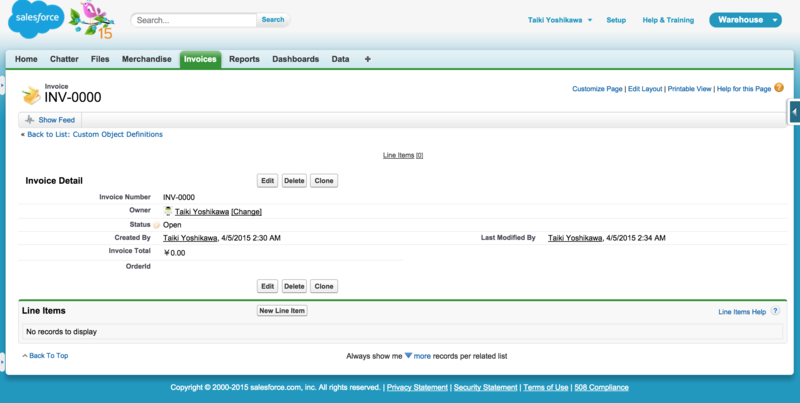Click the Show Feed pulse icon
The height and width of the screenshot is (403, 800).
pyautogui.click(x=30, y=120)
